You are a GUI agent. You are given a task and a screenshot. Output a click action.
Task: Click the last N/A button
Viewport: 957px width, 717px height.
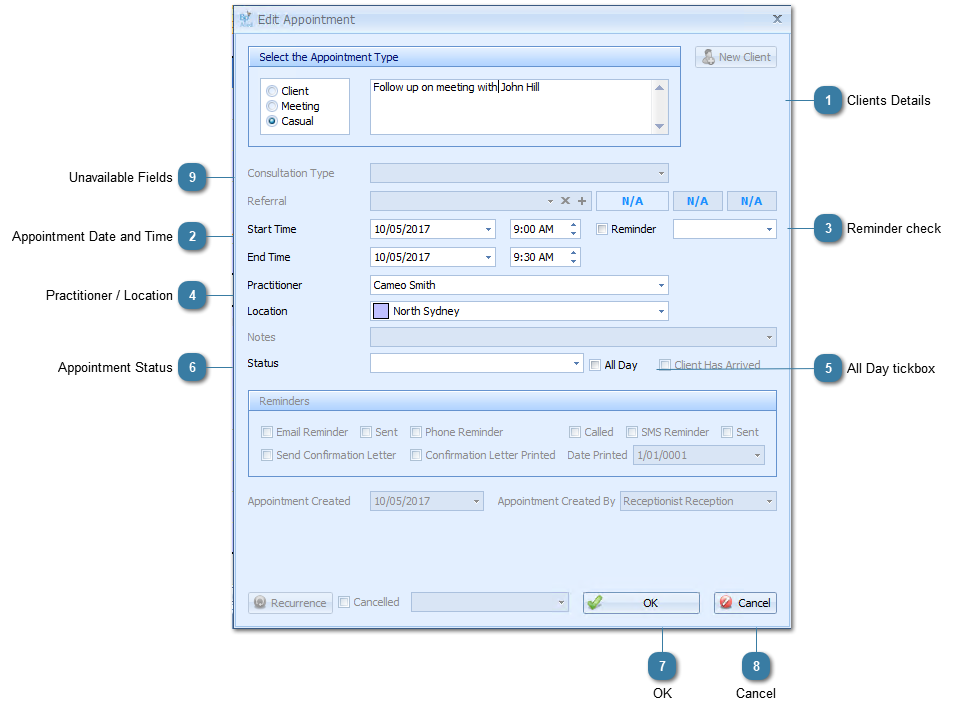(x=751, y=201)
